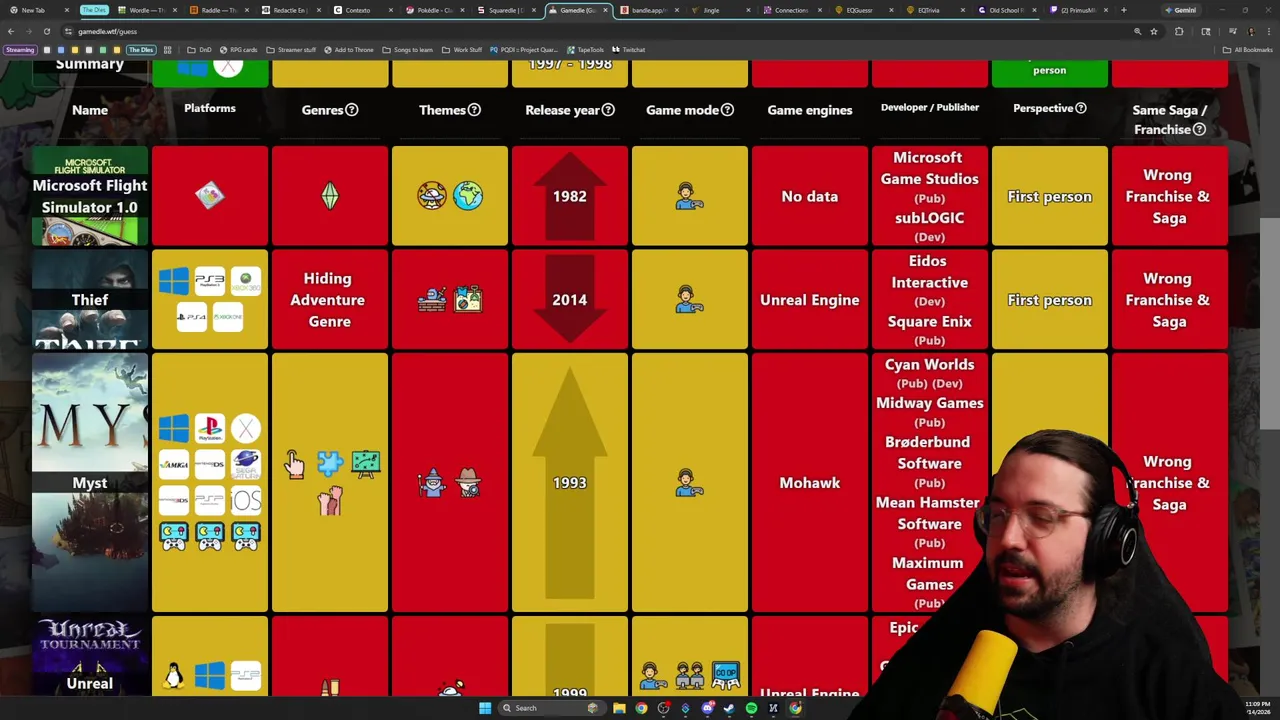Screen dimensions: 1280x720
Task: Click the PS4 platform icon in Thief row
Action: coord(192,317)
